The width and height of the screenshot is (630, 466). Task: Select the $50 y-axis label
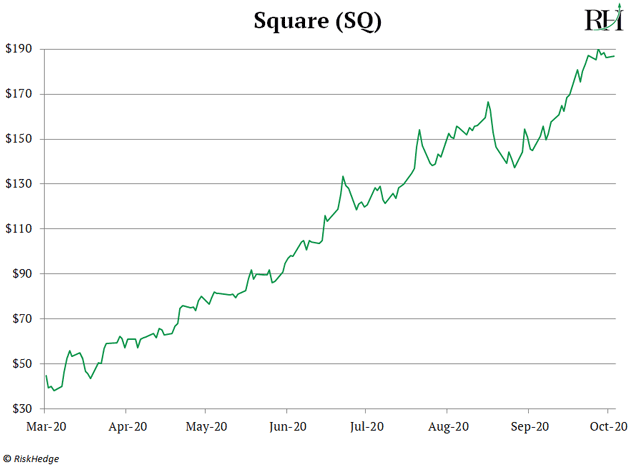click(22, 364)
